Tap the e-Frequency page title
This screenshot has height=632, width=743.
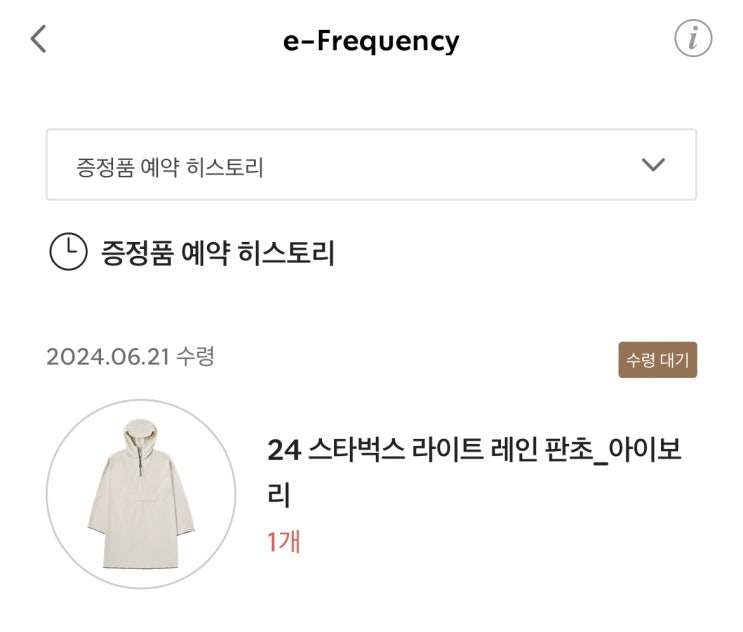click(x=371, y=41)
